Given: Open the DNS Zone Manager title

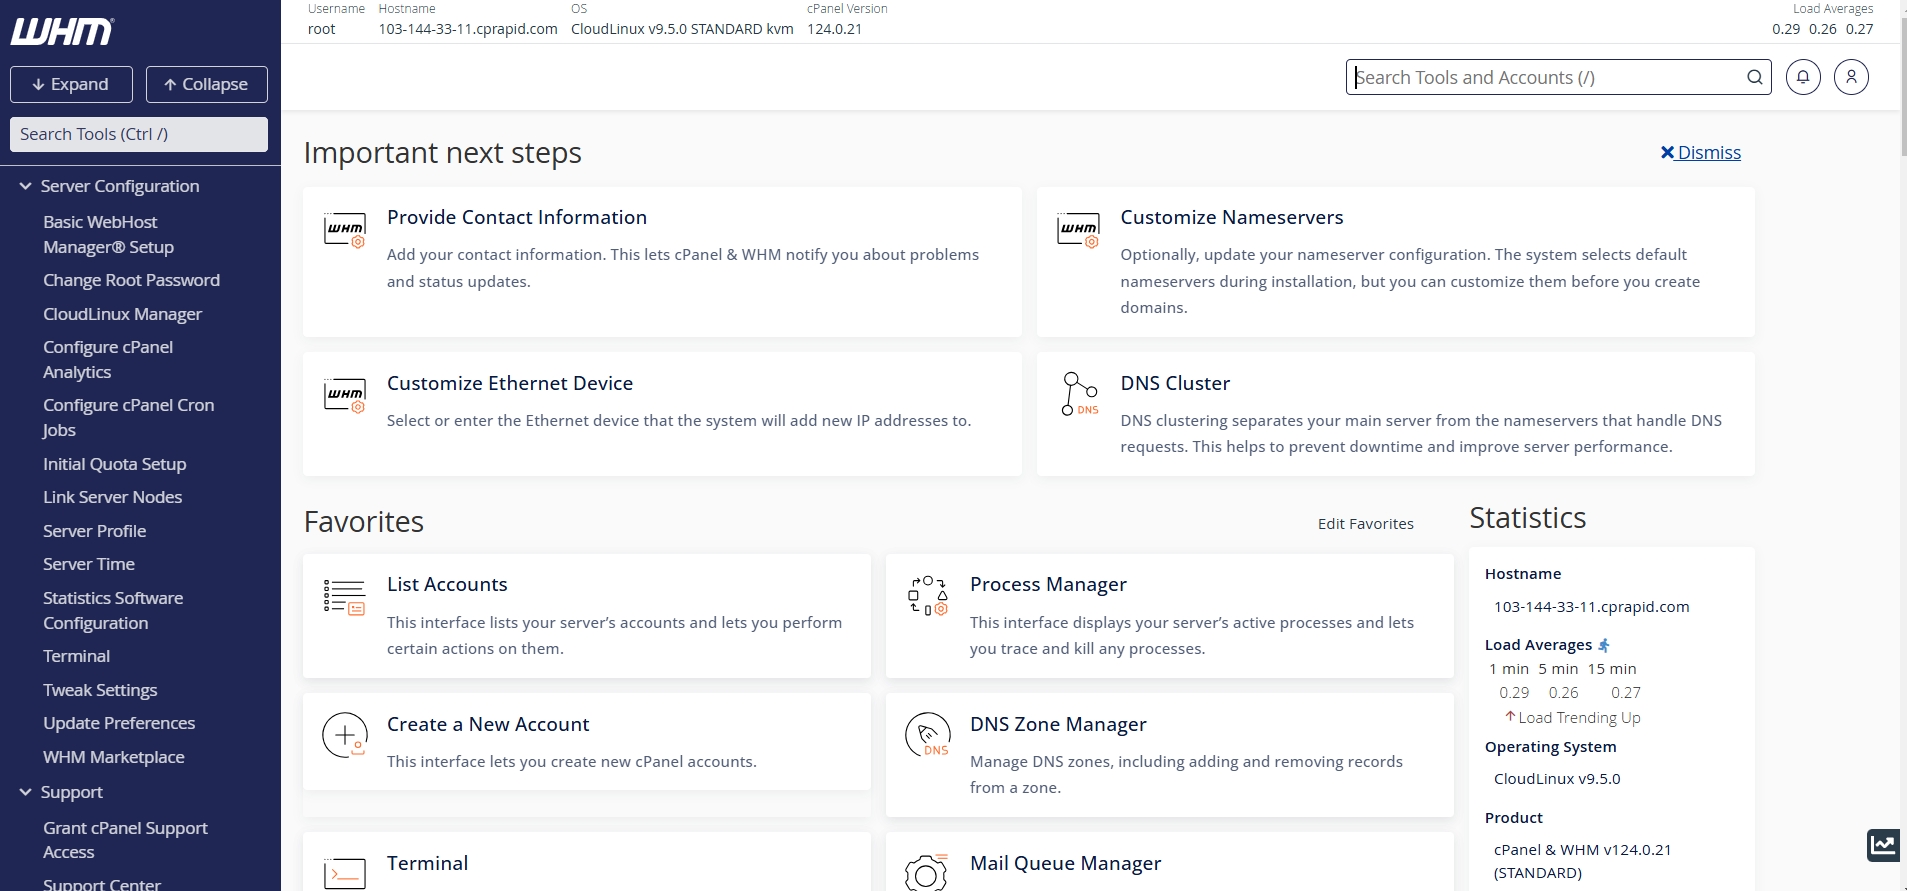Looking at the screenshot, I should (x=1058, y=724).
